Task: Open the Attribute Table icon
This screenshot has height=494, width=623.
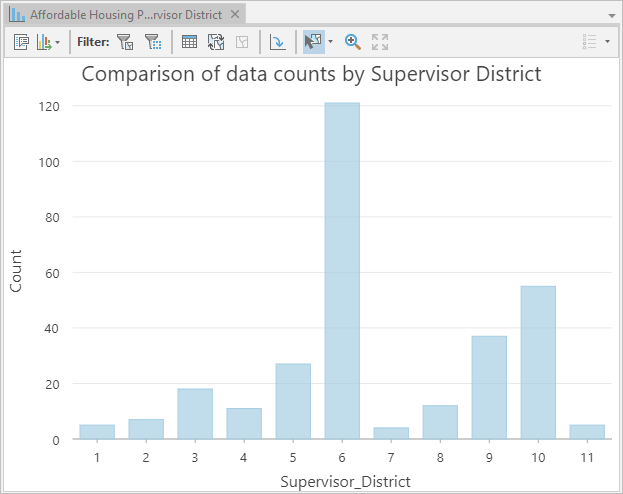Action: point(189,42)
